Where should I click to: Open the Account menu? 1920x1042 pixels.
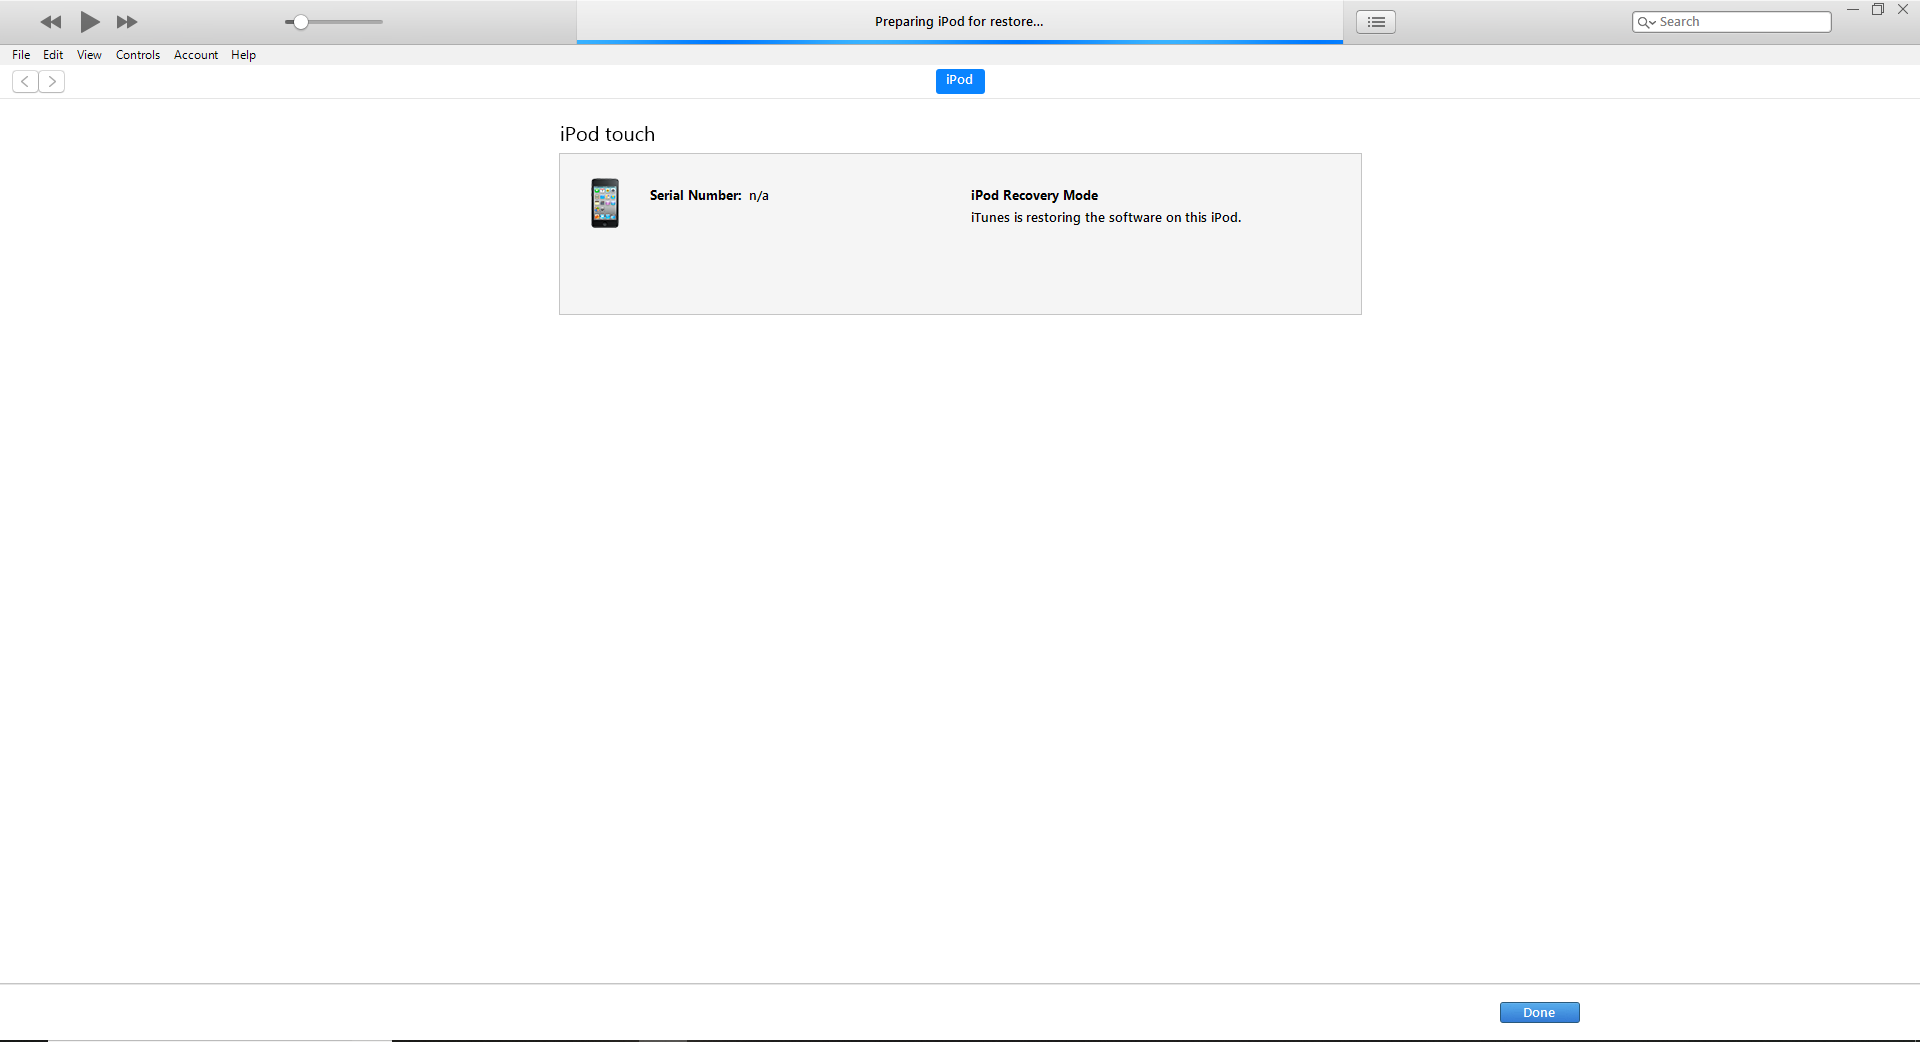pyautogui.click(x=196, y=55)
